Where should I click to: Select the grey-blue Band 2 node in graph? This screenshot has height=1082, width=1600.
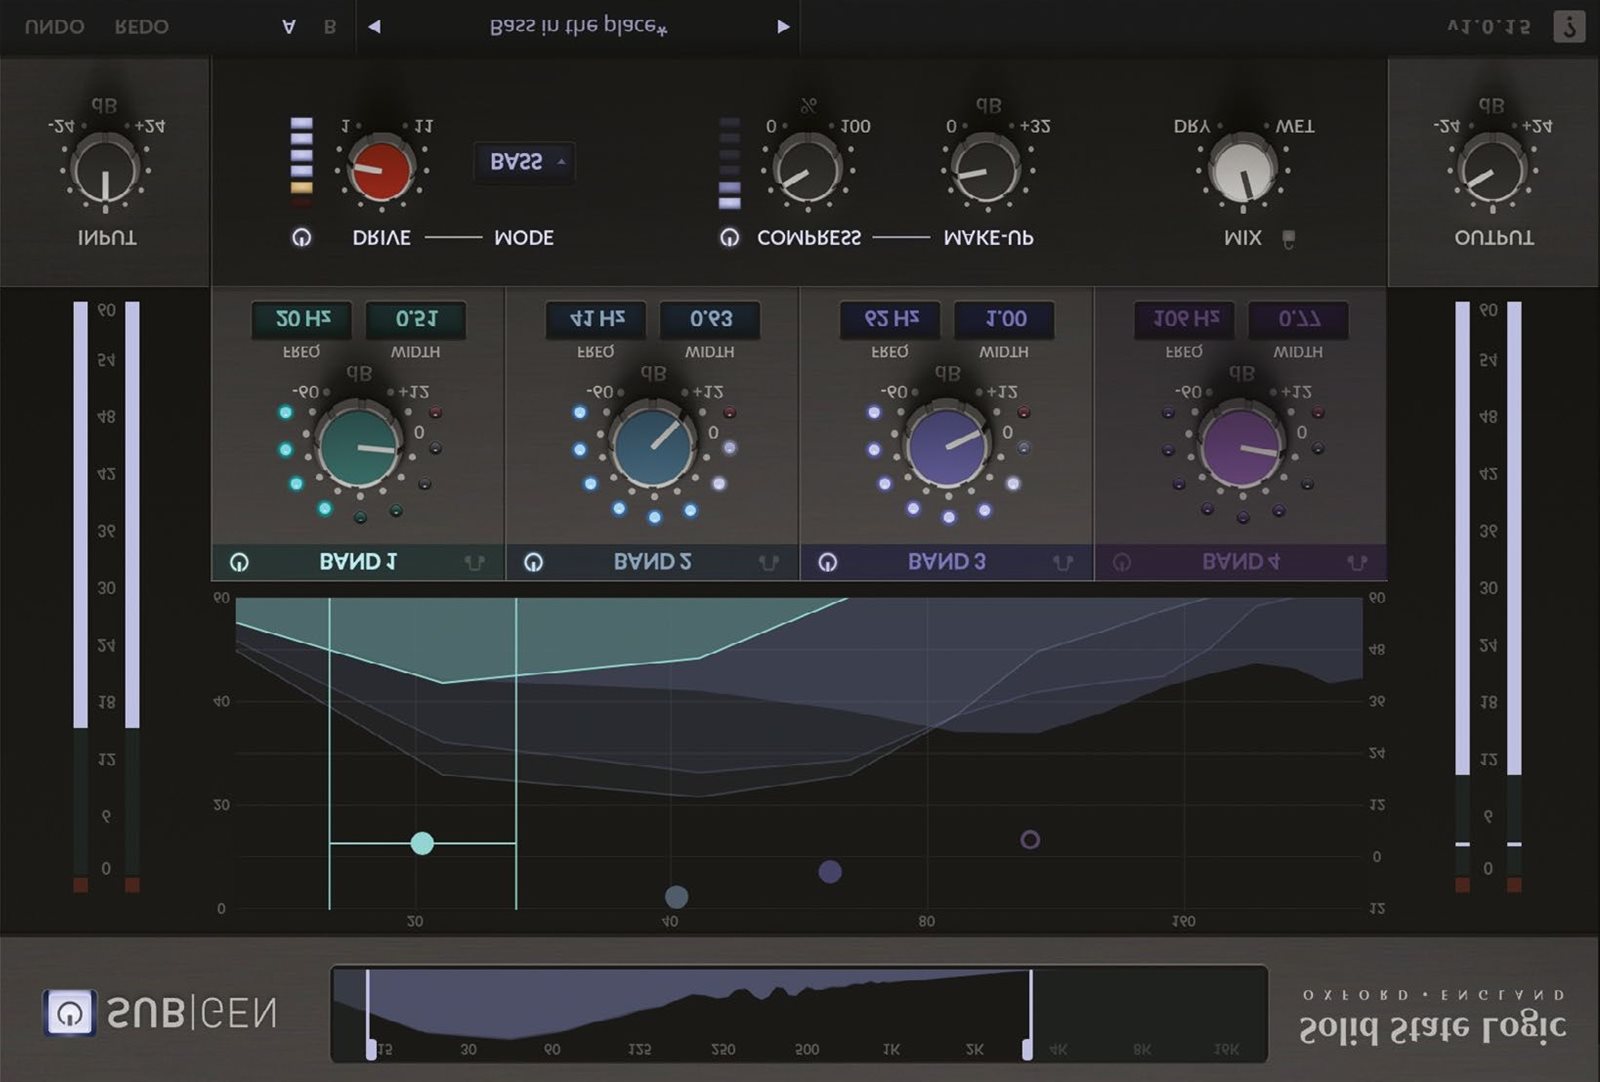[677, 896]
